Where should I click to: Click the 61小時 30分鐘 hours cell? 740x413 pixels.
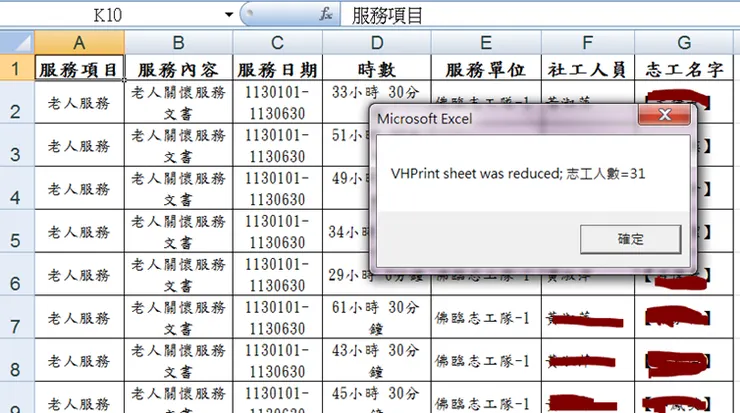pos(377,317)
